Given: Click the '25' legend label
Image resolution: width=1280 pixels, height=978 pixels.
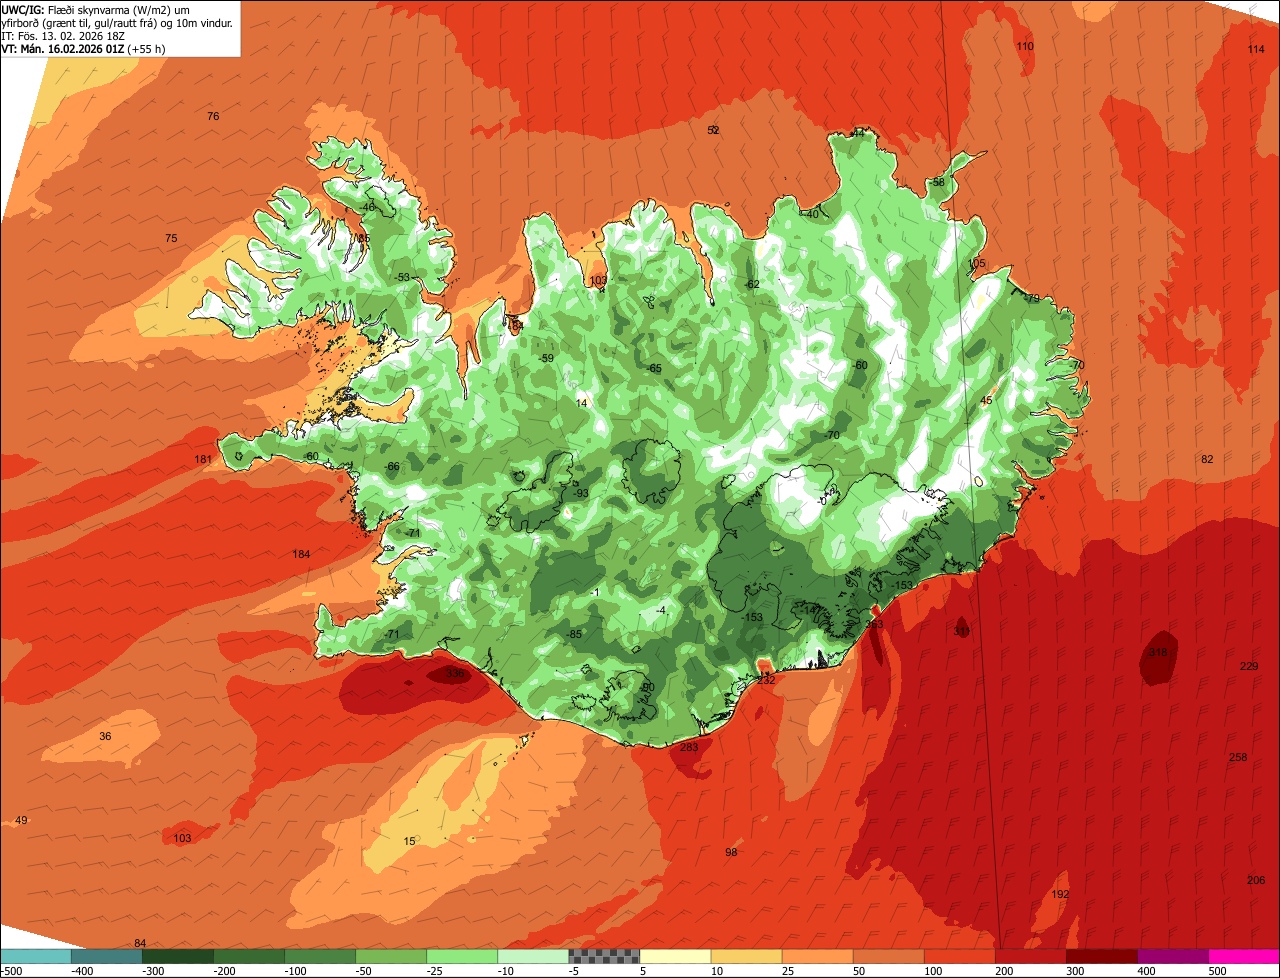Looking at the screenshot, I should [x=790, y=971].
